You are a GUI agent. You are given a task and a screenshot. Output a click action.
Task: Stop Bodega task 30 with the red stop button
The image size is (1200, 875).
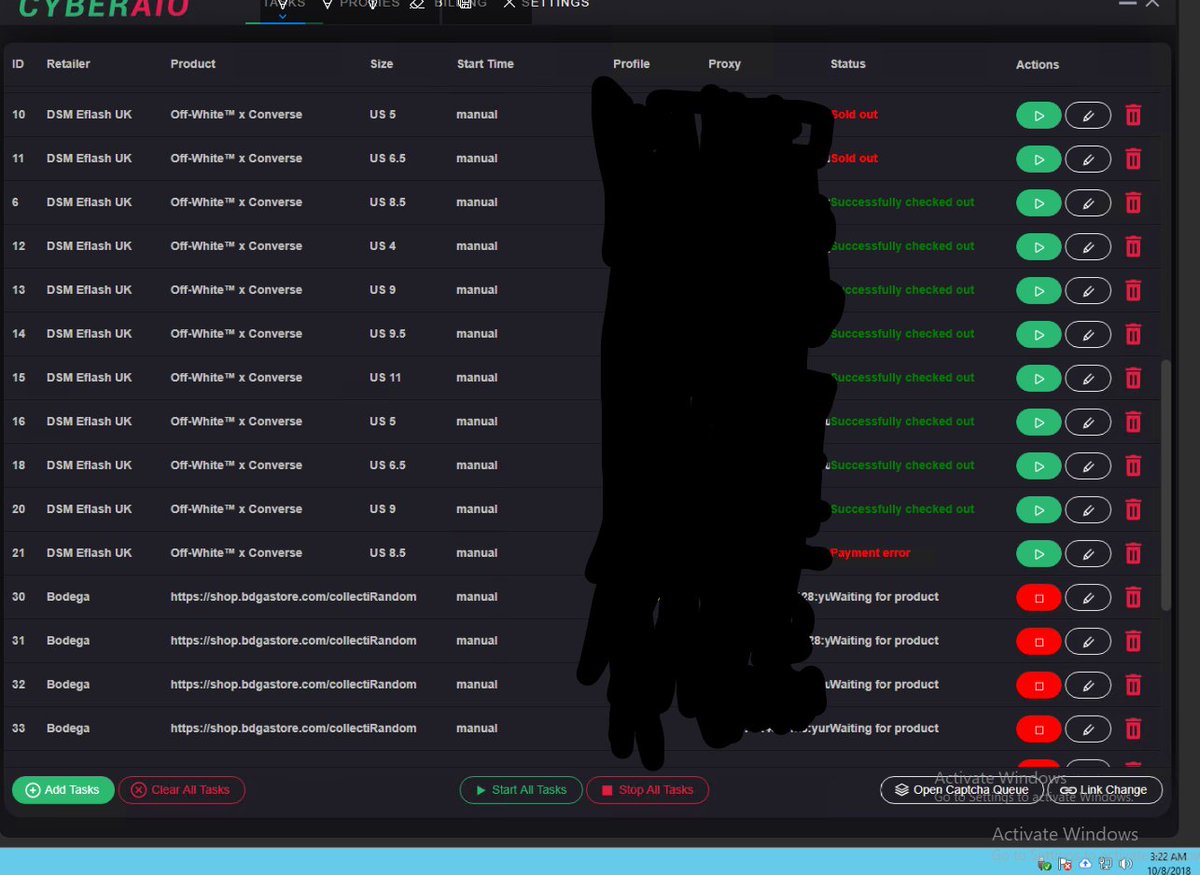click(x=1038, y=598)
